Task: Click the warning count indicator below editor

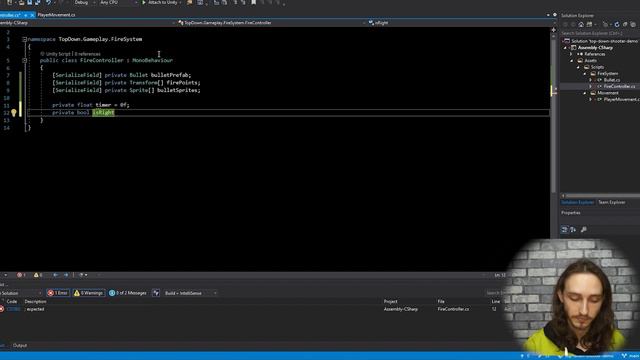Action: click(38, 275)
